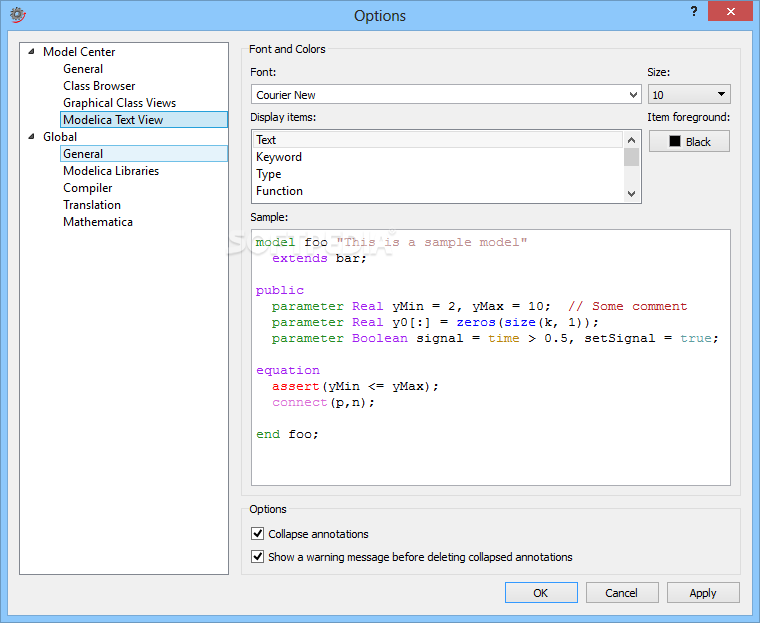Click the Cancel button

pos(622,592)
